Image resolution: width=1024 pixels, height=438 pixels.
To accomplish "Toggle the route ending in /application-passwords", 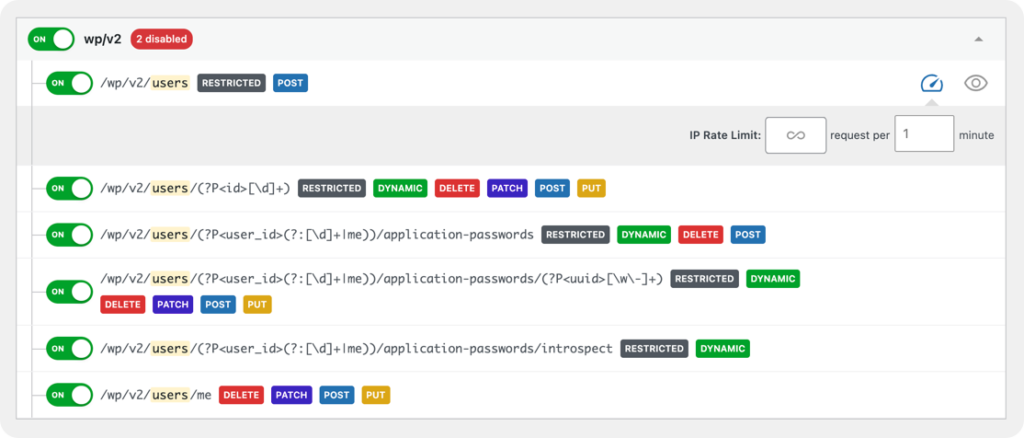I will [69, 234].
